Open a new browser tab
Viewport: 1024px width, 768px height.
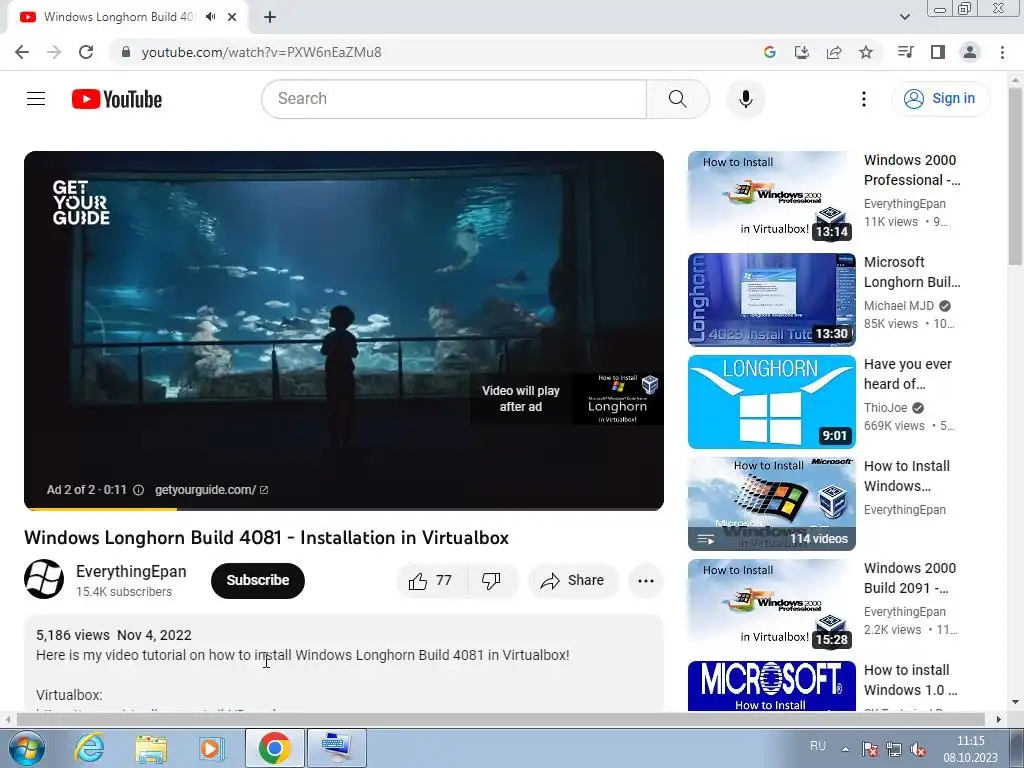tap(270, 17)
